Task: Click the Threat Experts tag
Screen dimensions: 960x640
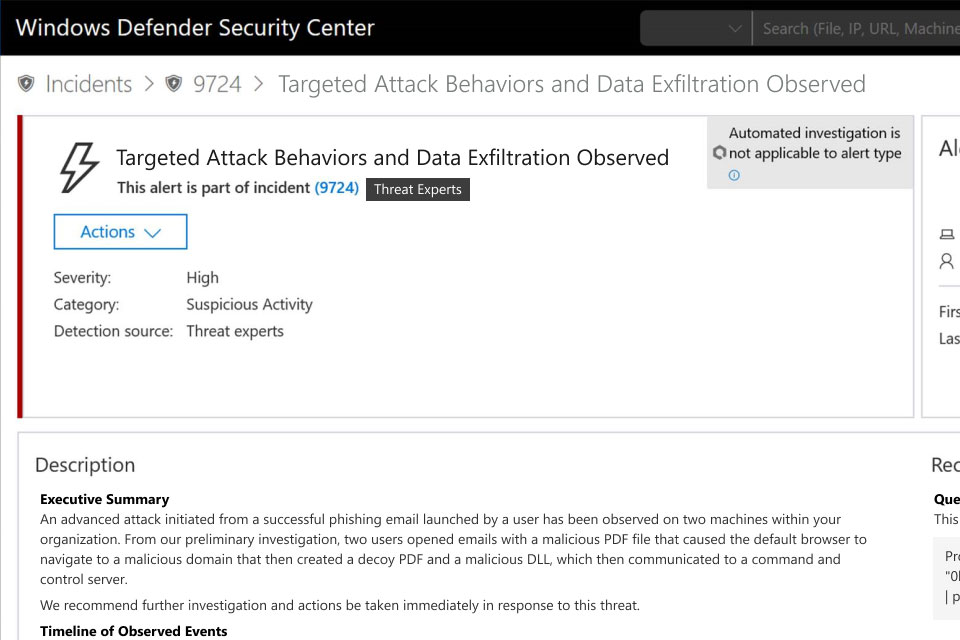Action: tap(418, 189)
